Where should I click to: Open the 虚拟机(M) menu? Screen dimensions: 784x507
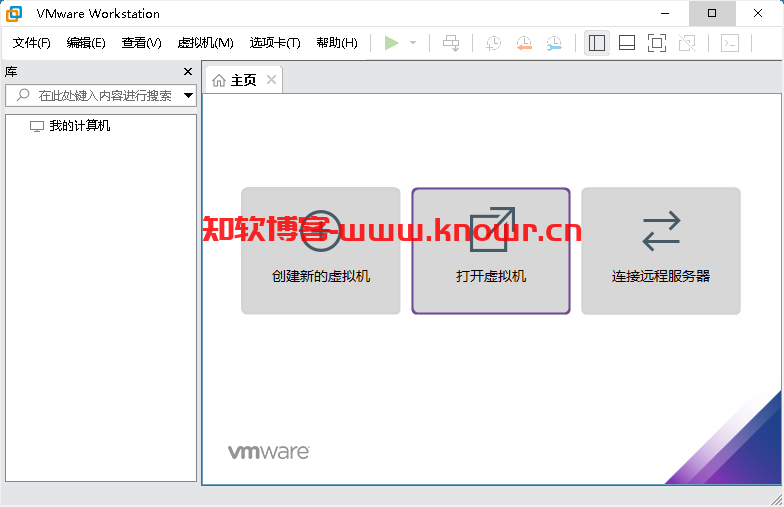206,43
